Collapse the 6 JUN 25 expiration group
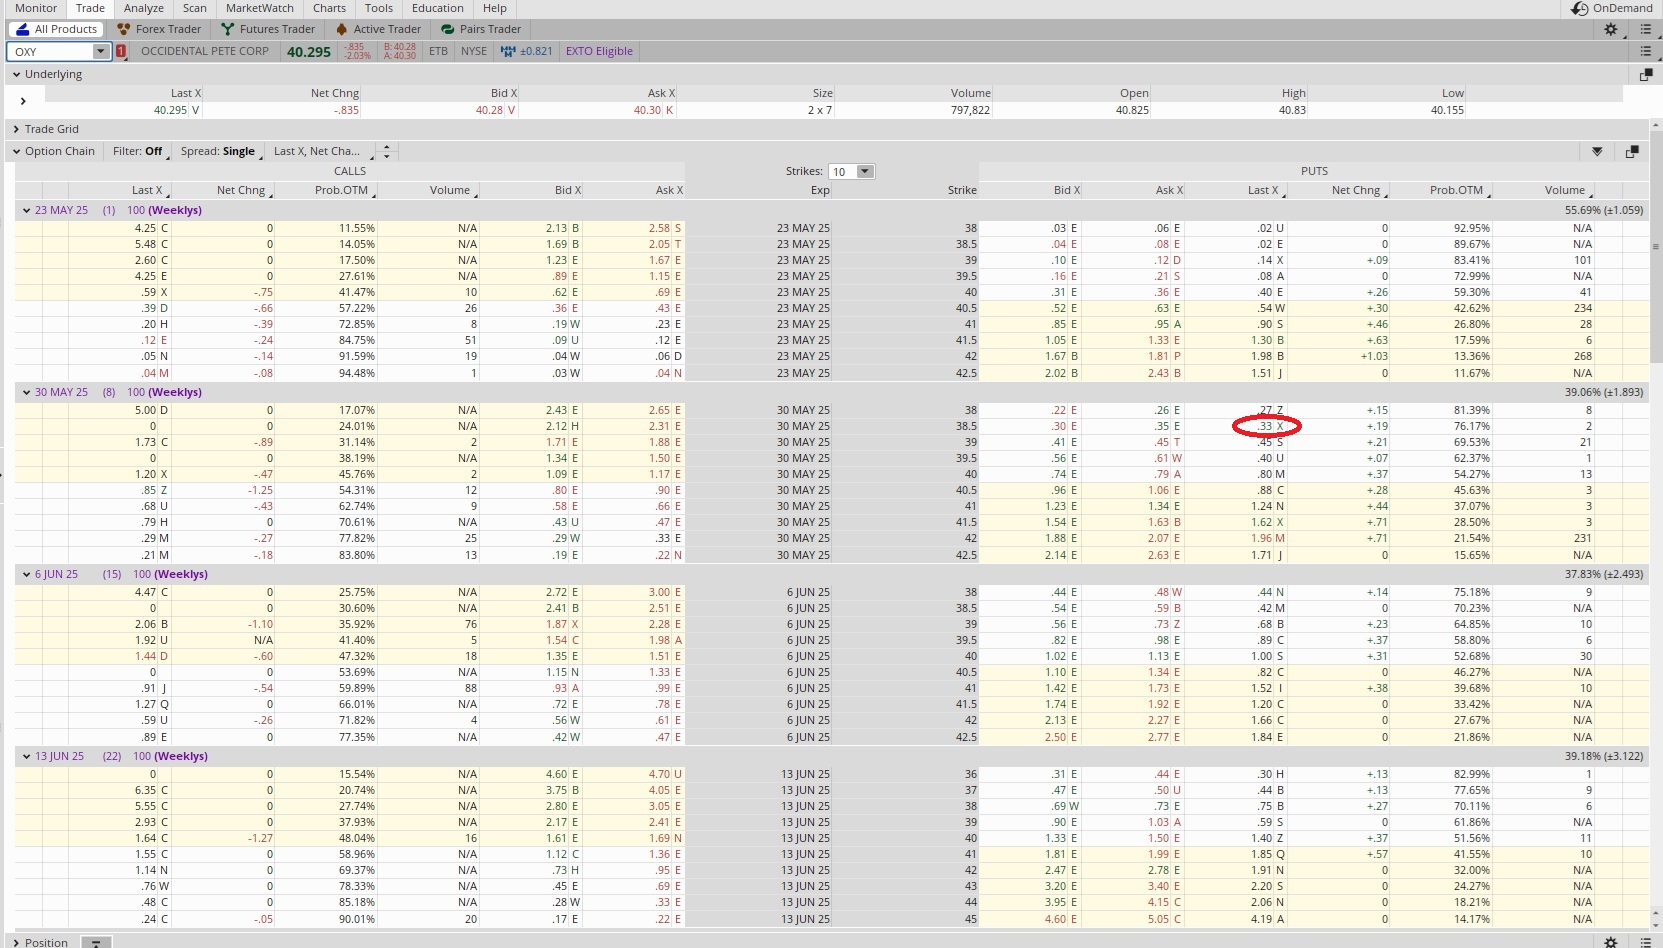 tap(26, 574)
